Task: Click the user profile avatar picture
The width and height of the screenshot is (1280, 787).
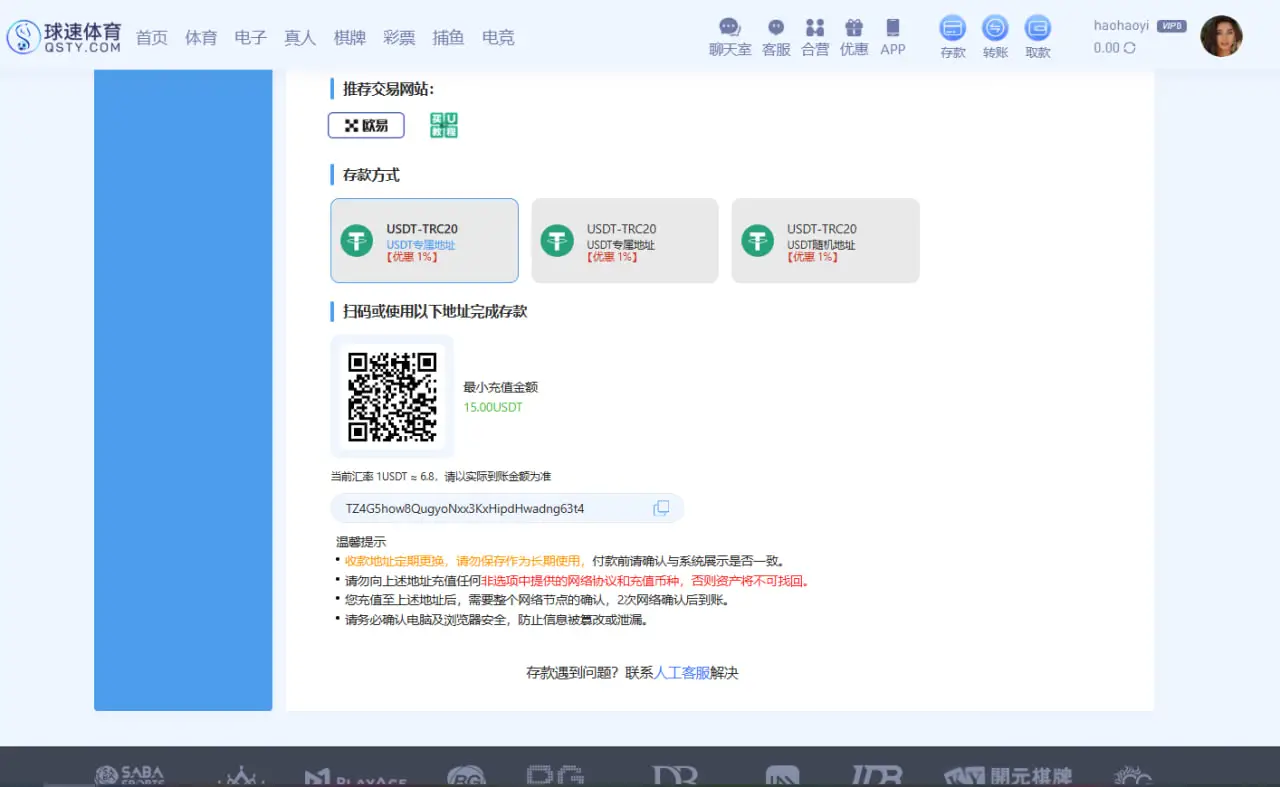Action: (x=1222, y=35)
